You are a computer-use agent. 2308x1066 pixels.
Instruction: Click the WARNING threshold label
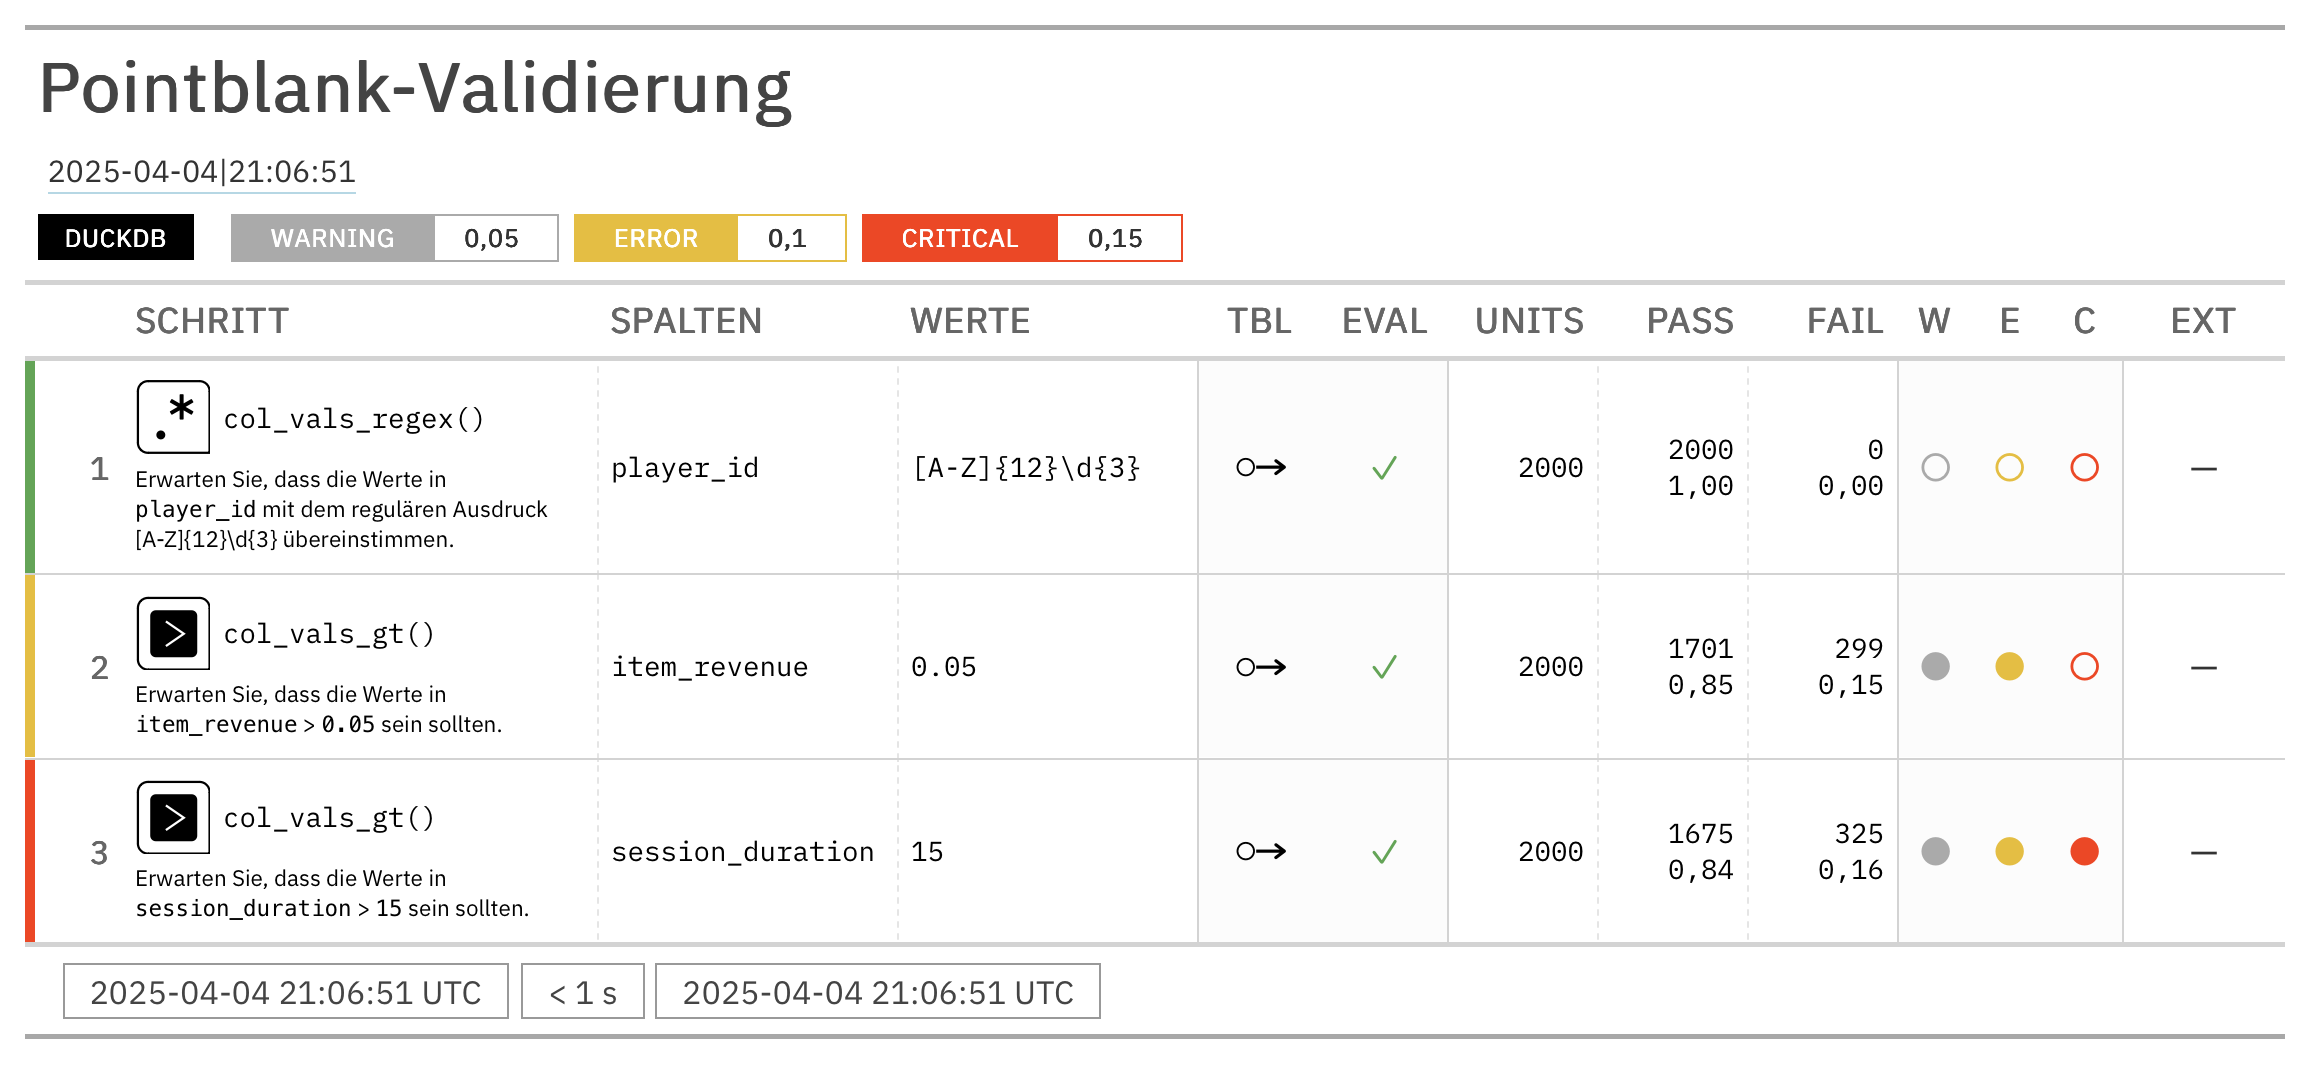(333, 238)
